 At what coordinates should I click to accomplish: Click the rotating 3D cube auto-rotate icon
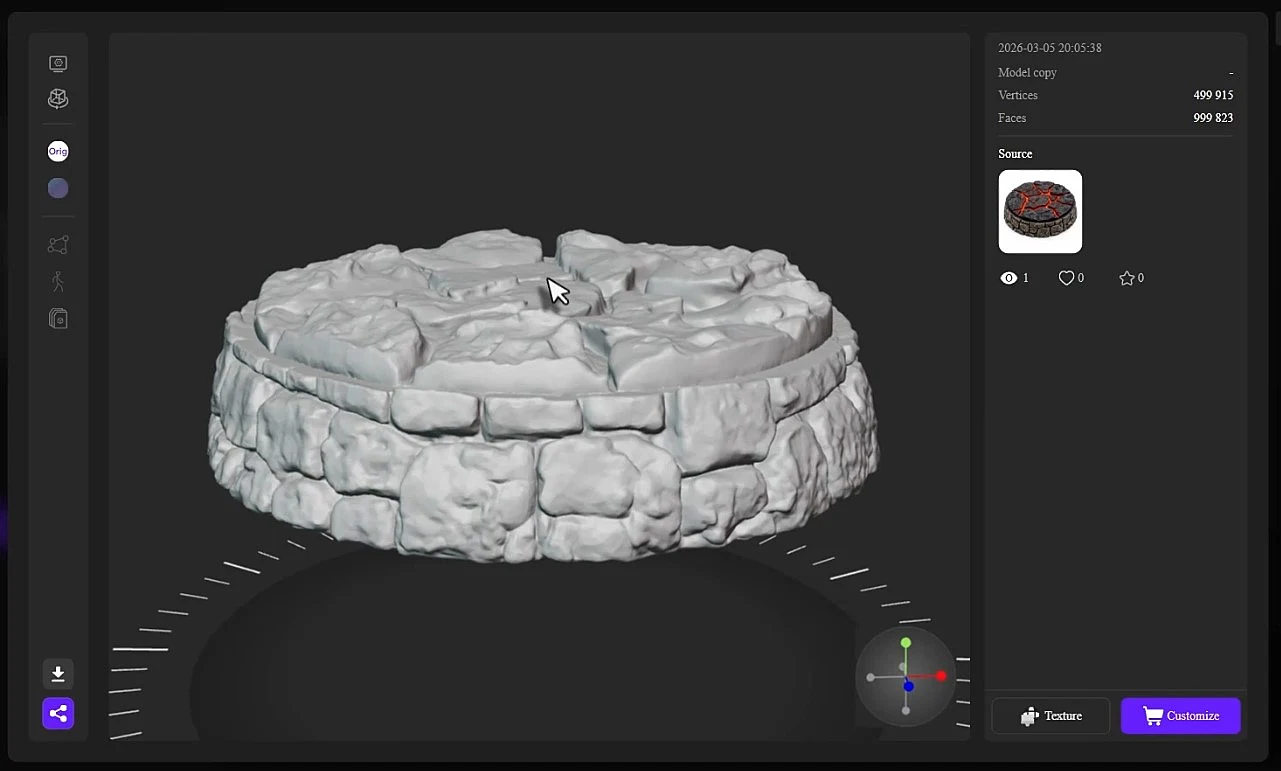[58, 99]
